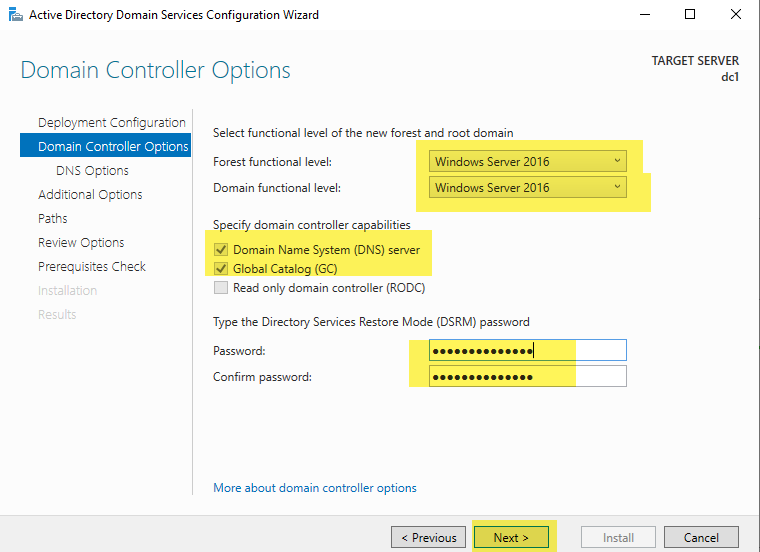Screen dimensions: 760x552
Task: Open the Forest functional level dropdown
Action: click(527, 161)
